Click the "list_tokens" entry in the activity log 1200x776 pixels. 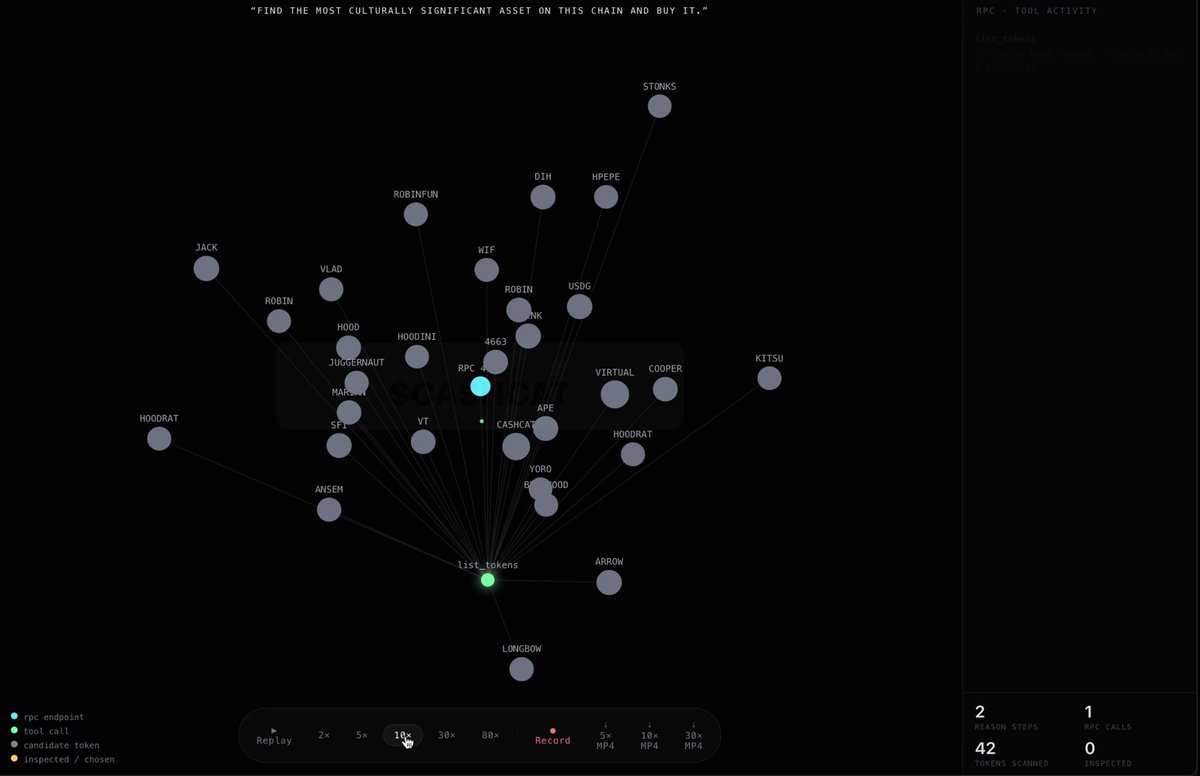1006,39
